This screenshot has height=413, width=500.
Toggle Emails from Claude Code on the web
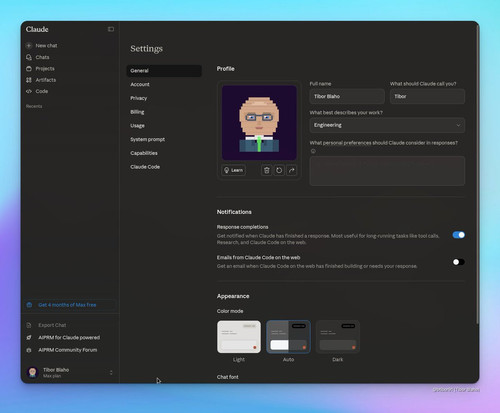click(x=459, y=262)
